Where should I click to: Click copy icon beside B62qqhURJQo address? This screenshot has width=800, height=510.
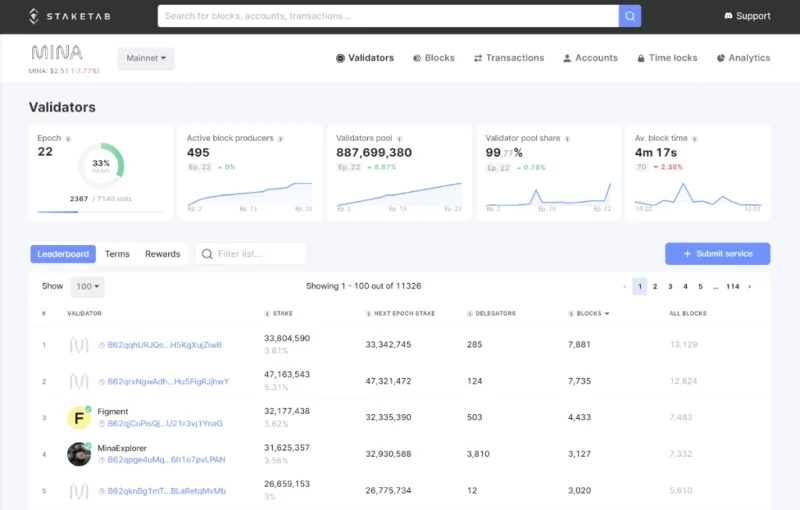click(x=102, y=345)
